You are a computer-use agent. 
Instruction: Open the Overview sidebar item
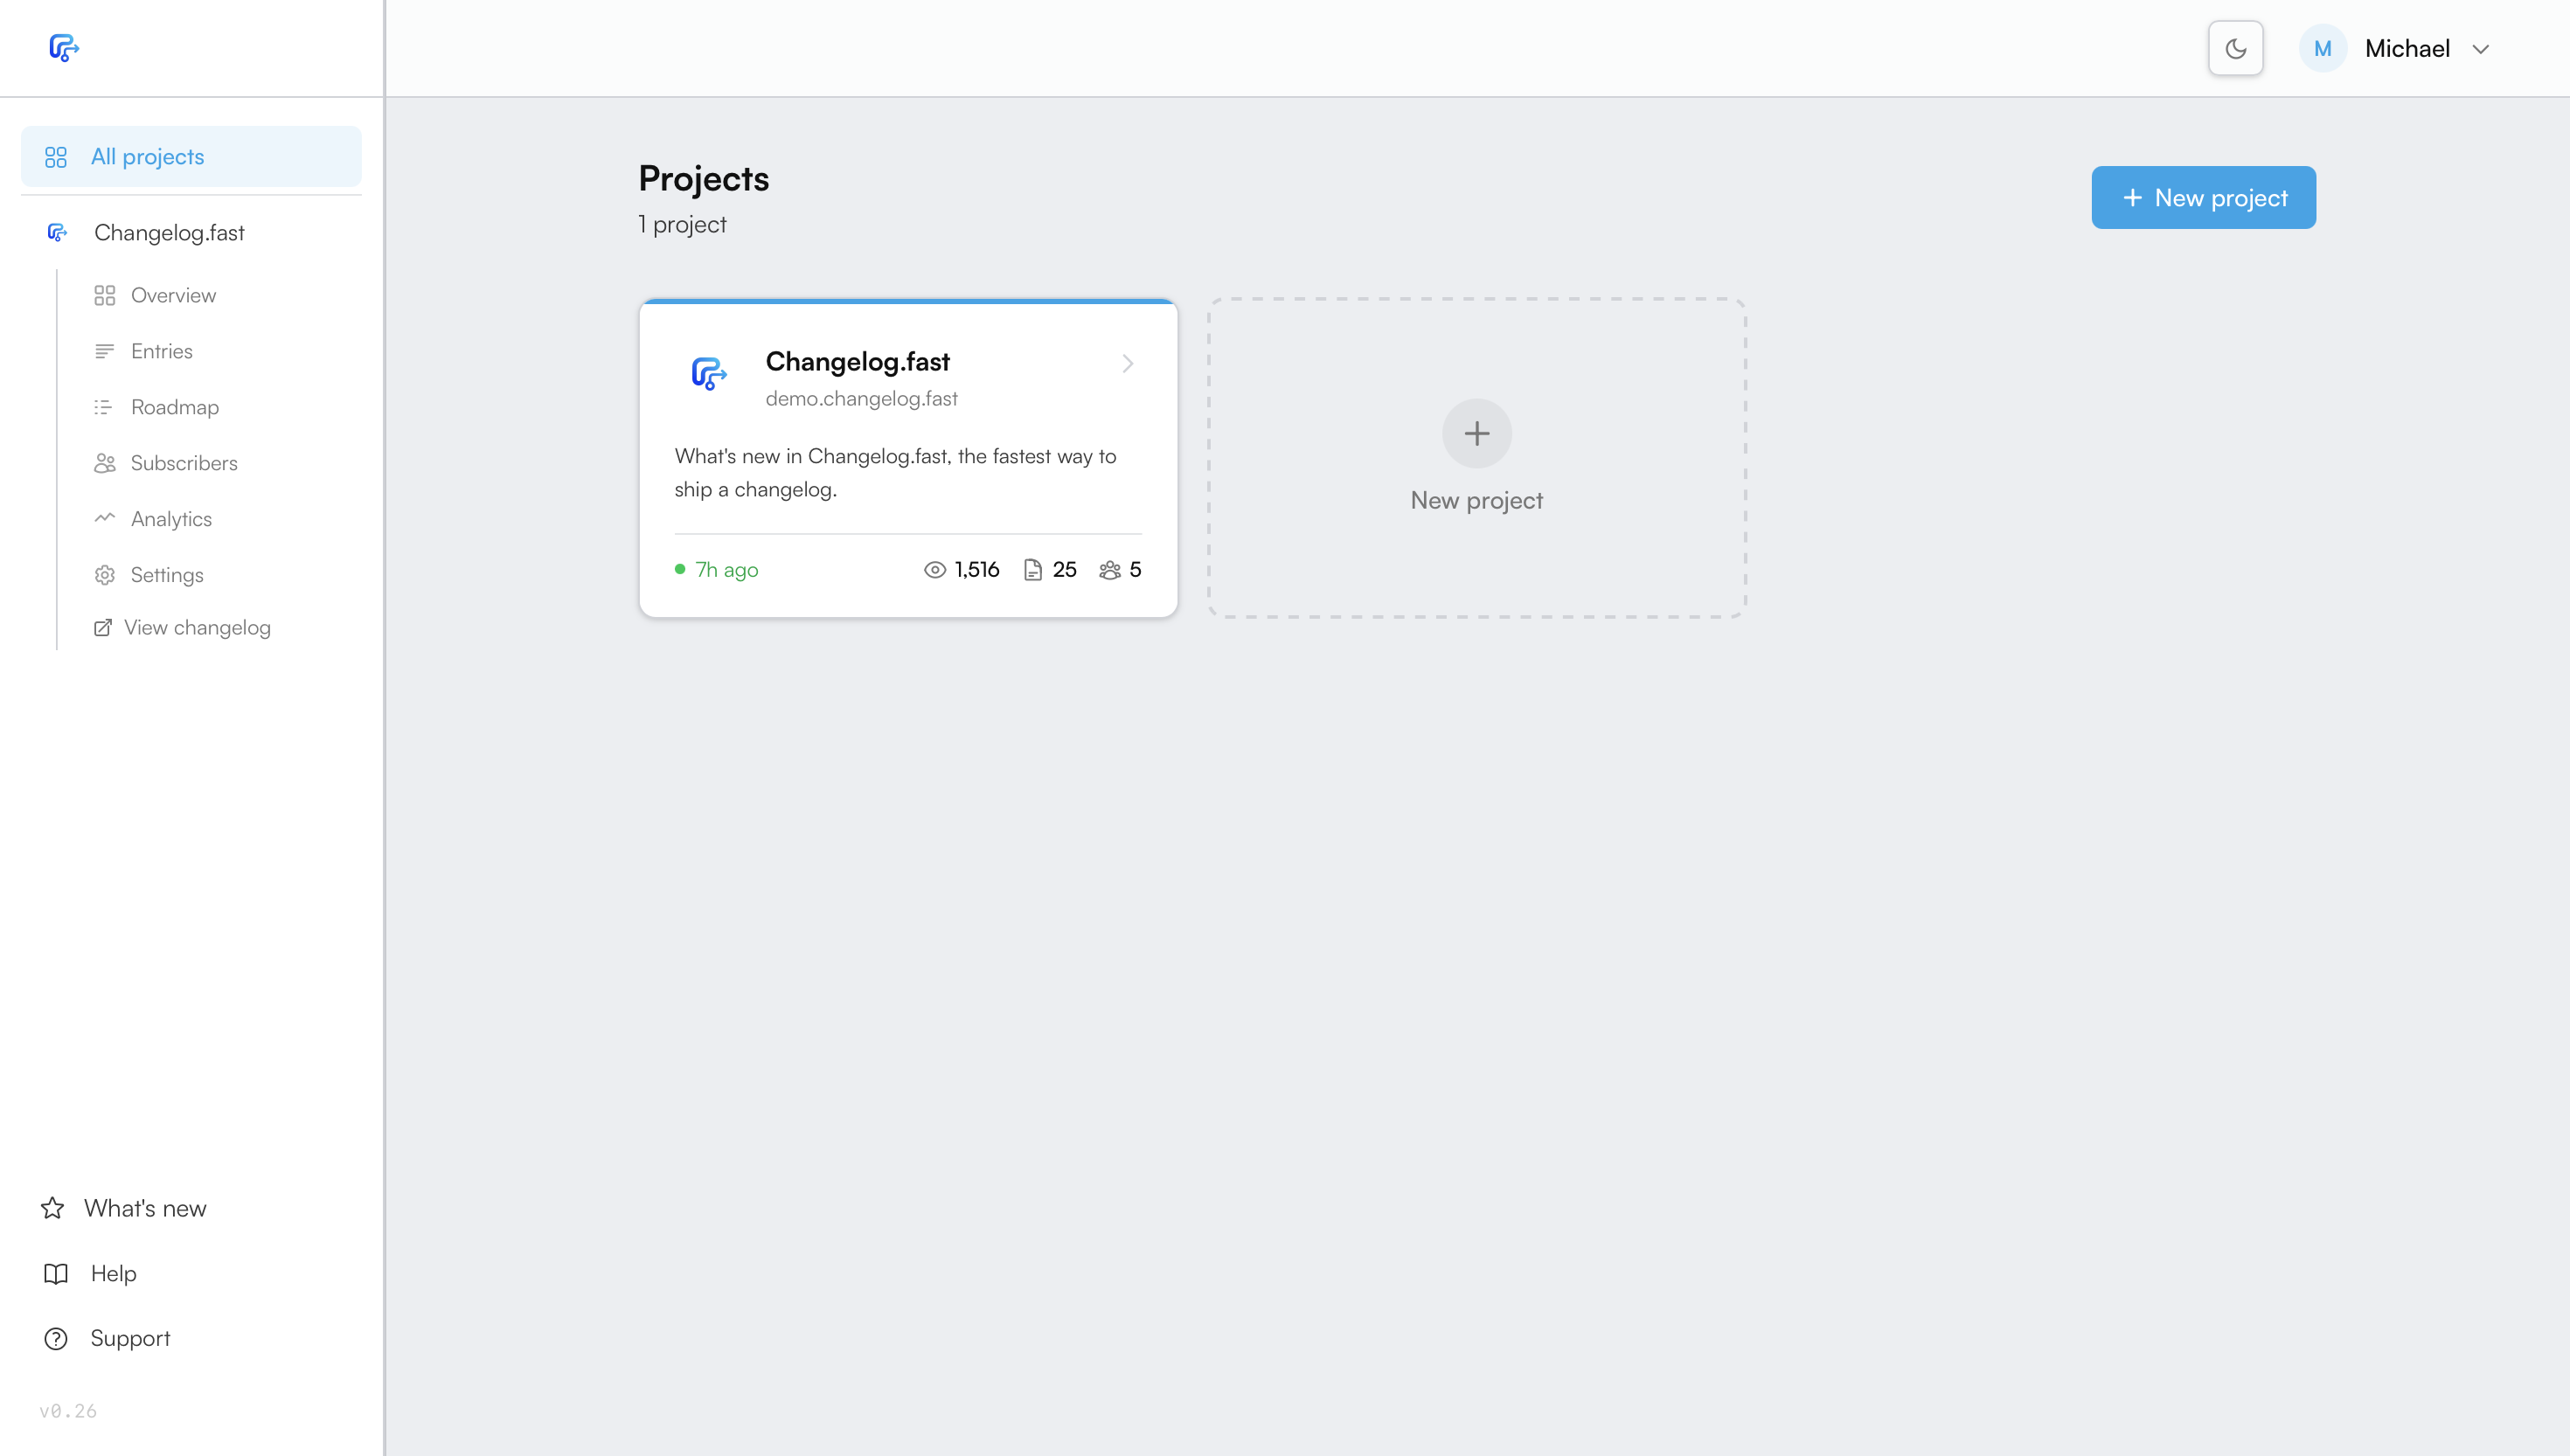[172, 295]
